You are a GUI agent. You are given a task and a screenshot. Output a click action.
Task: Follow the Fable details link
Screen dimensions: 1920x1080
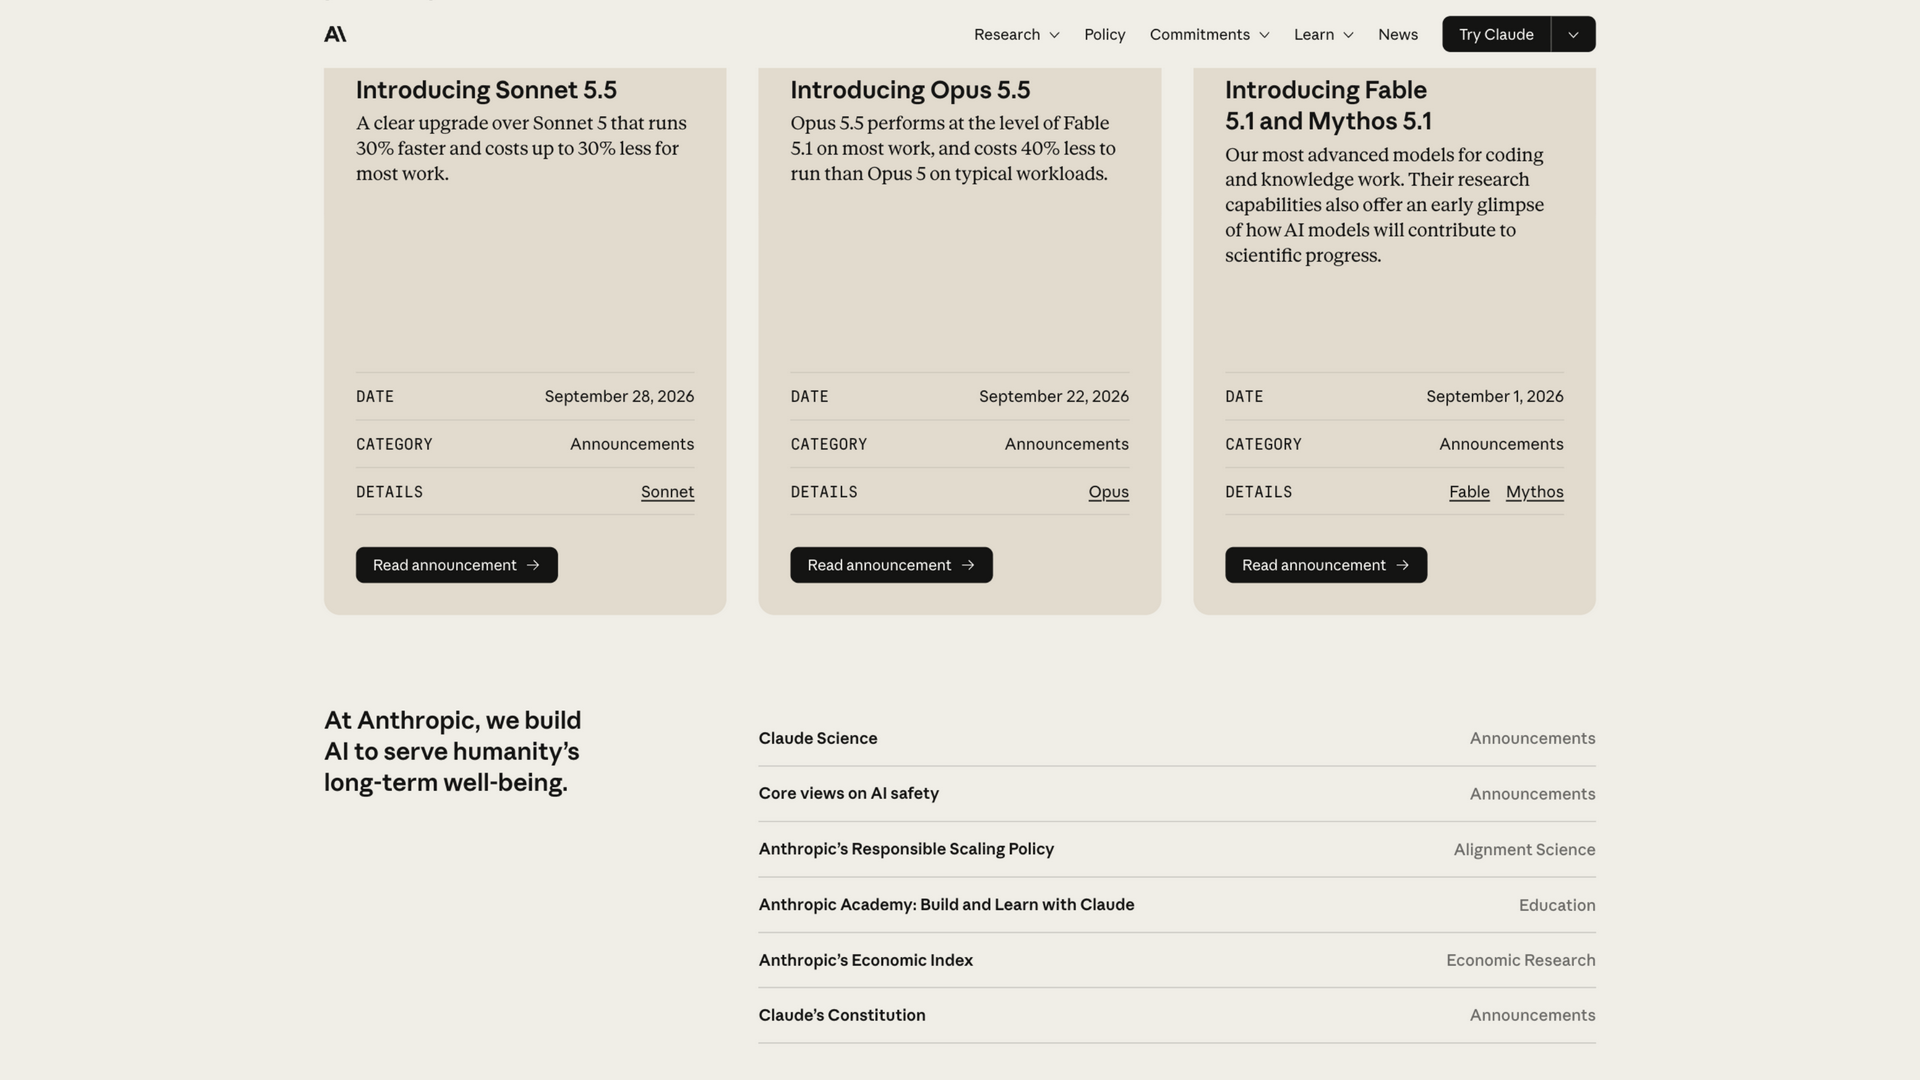(1469, 492)
